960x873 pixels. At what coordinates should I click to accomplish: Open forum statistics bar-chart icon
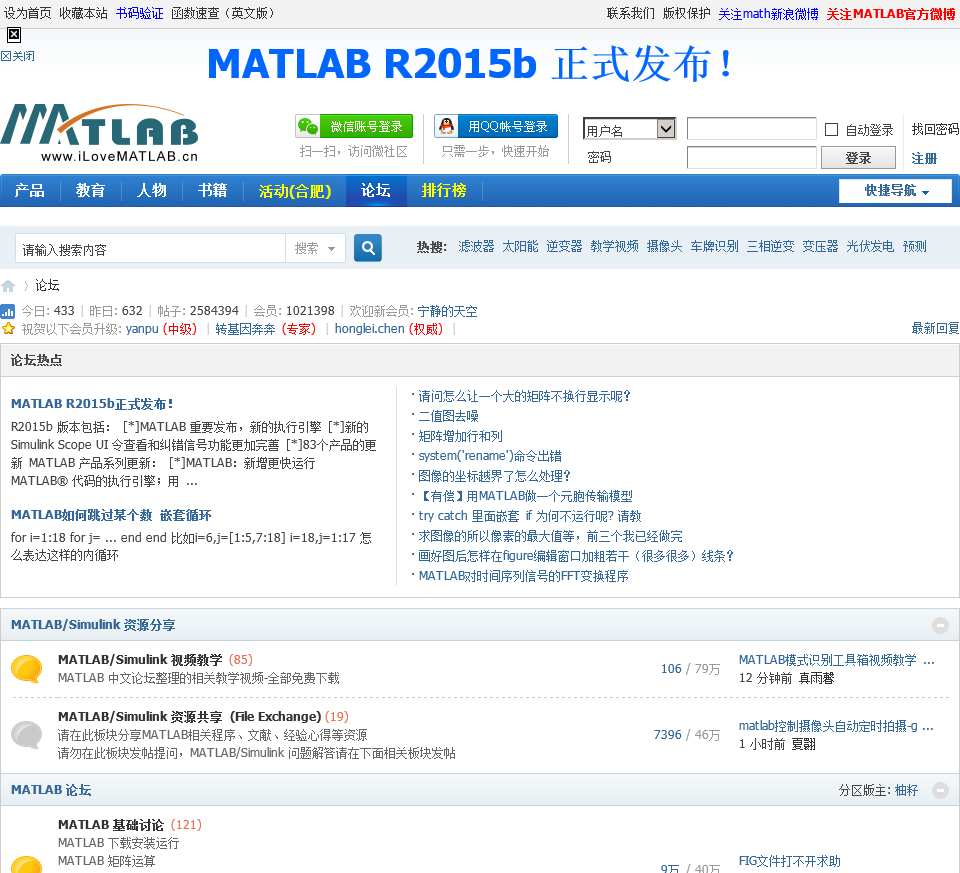8,311
